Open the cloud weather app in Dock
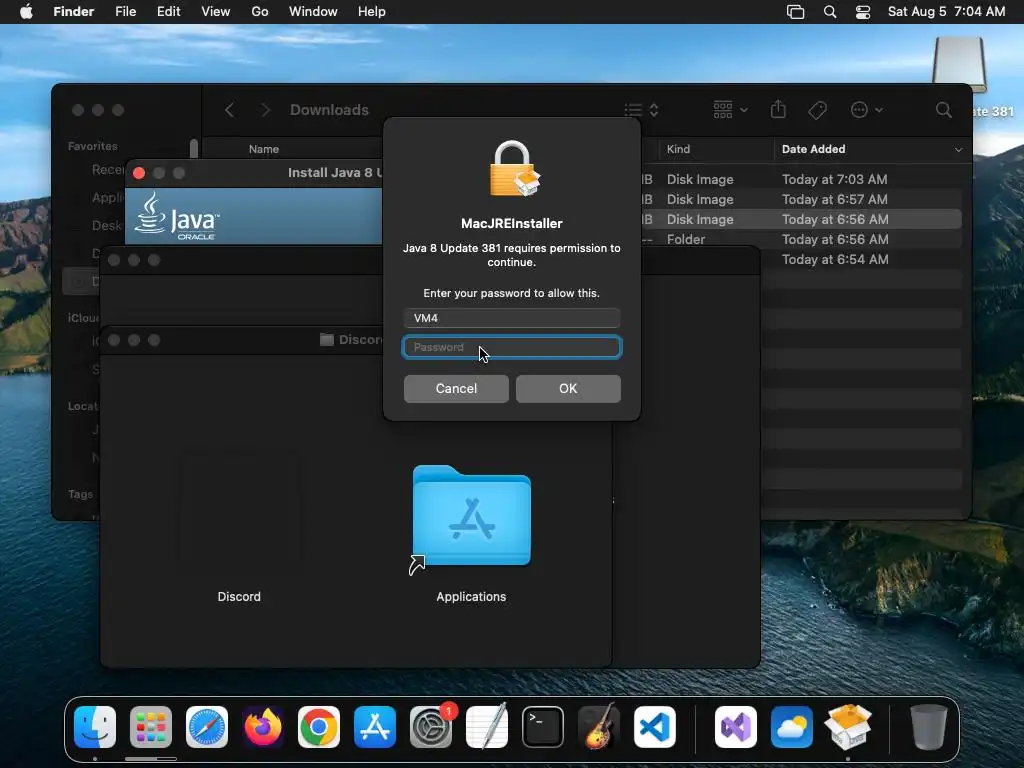Screen dimensions: 1024x768 [x=792, y=727]
